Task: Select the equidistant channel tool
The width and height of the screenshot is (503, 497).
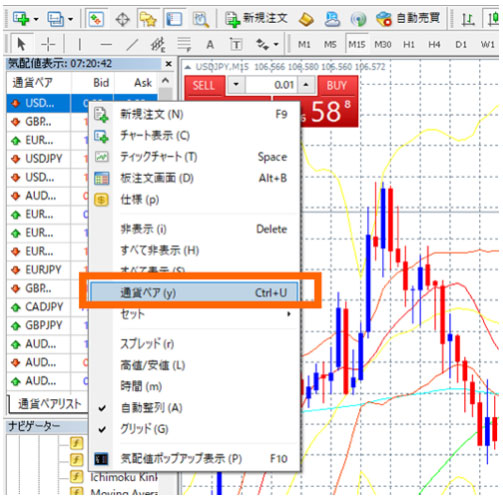Action: pos(158,44)
